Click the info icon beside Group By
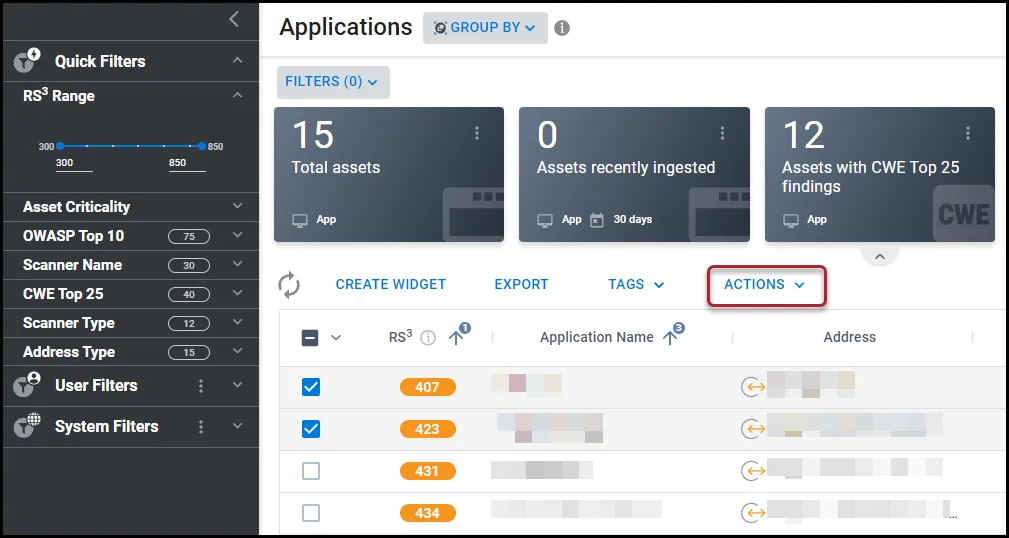The width and height of the screenshot is (1009, 538). (562, 28)
